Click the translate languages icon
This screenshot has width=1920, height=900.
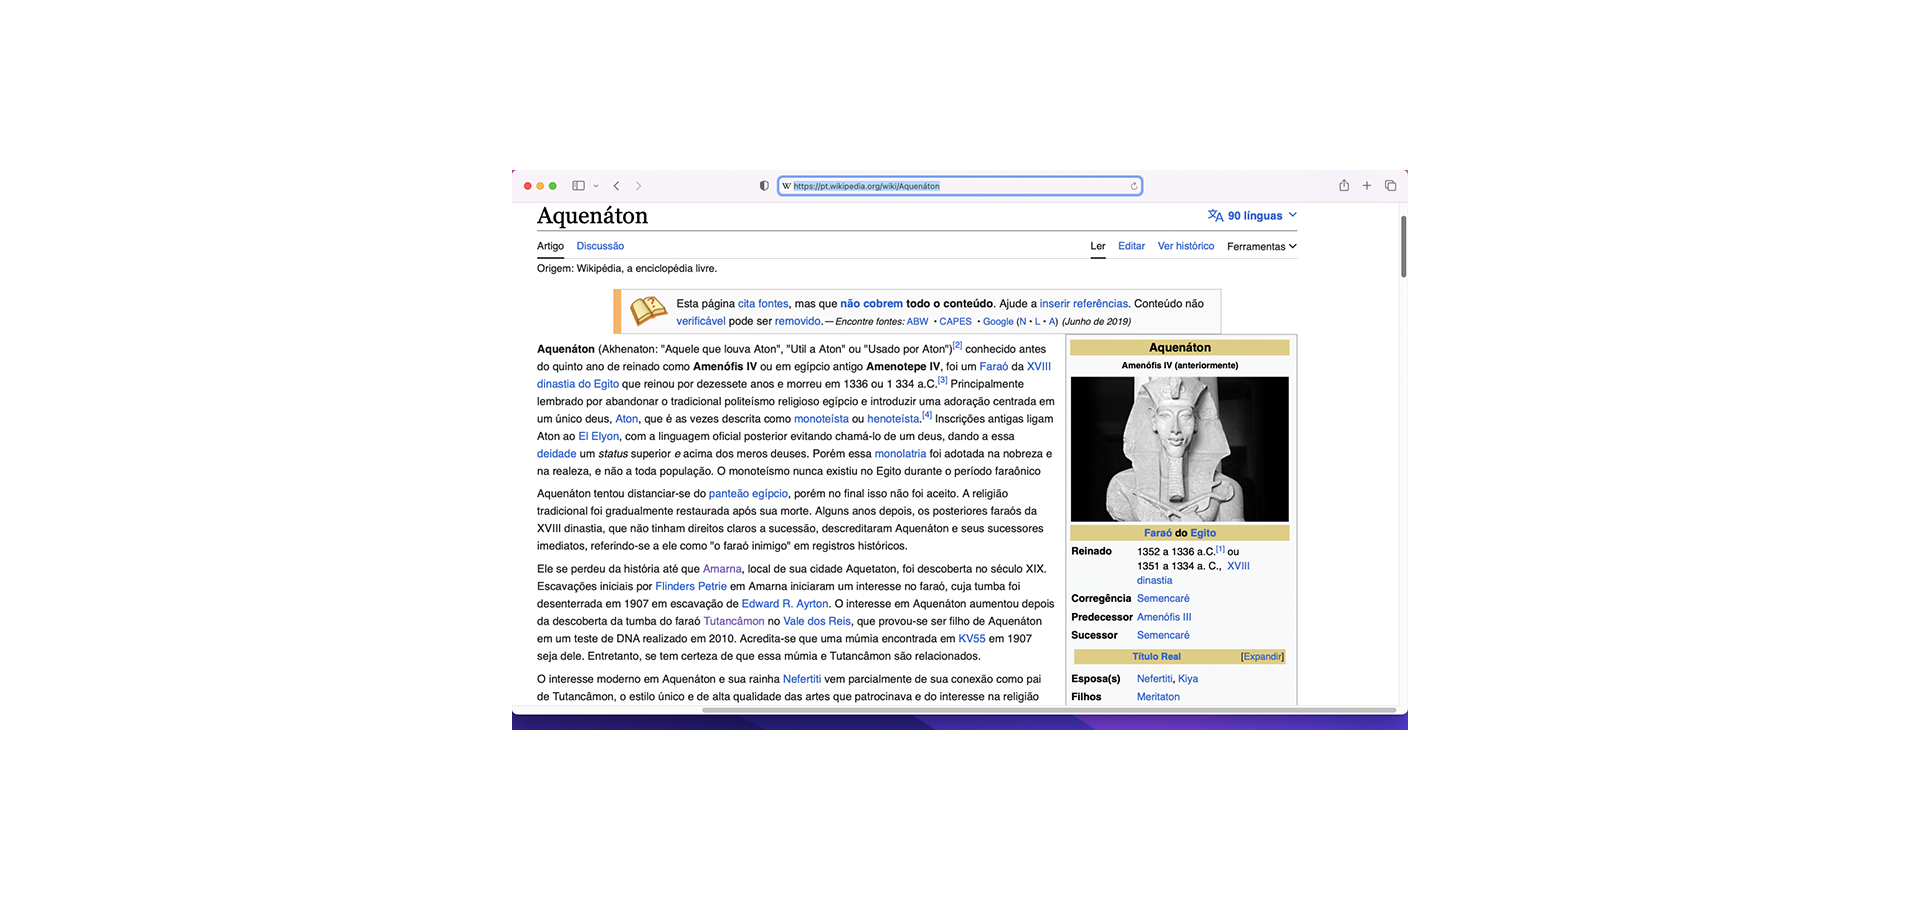pyautogui.click(x=1215, y=215)
